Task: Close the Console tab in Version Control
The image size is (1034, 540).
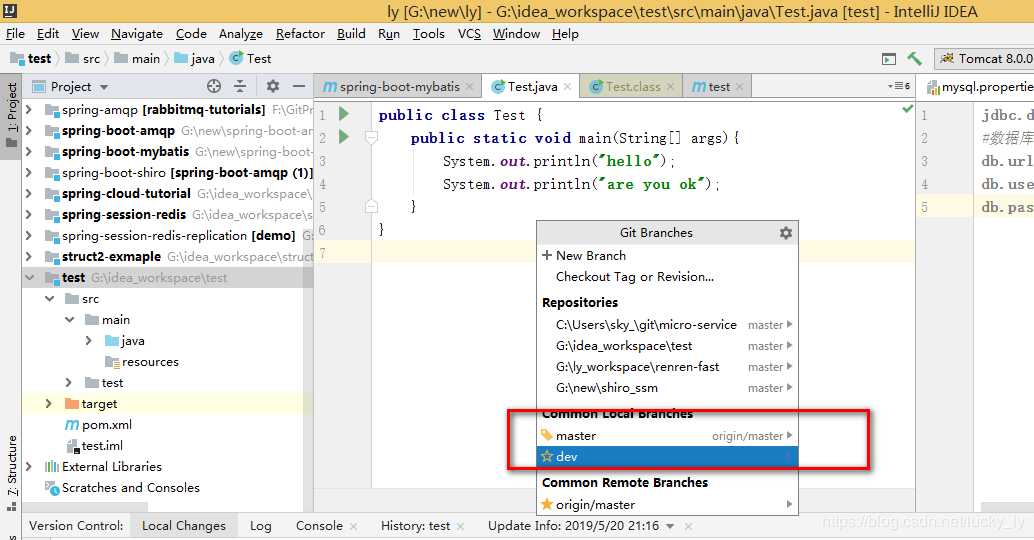Action: point(353,526)
